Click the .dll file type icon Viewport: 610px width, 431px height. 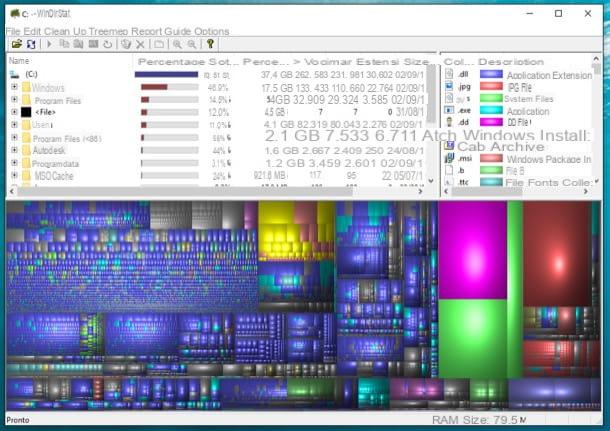tap(449, 74)
